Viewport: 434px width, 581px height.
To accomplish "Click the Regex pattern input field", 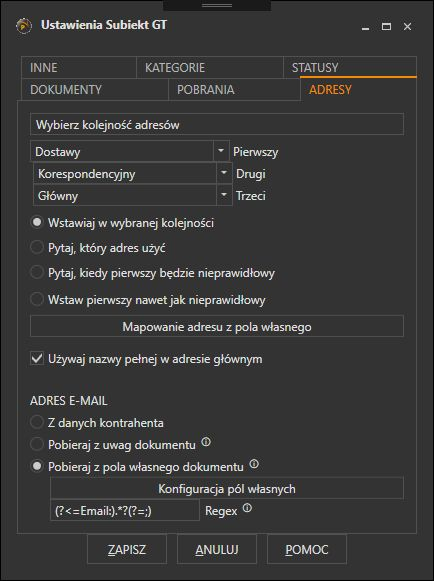I will tap(125, 510).
